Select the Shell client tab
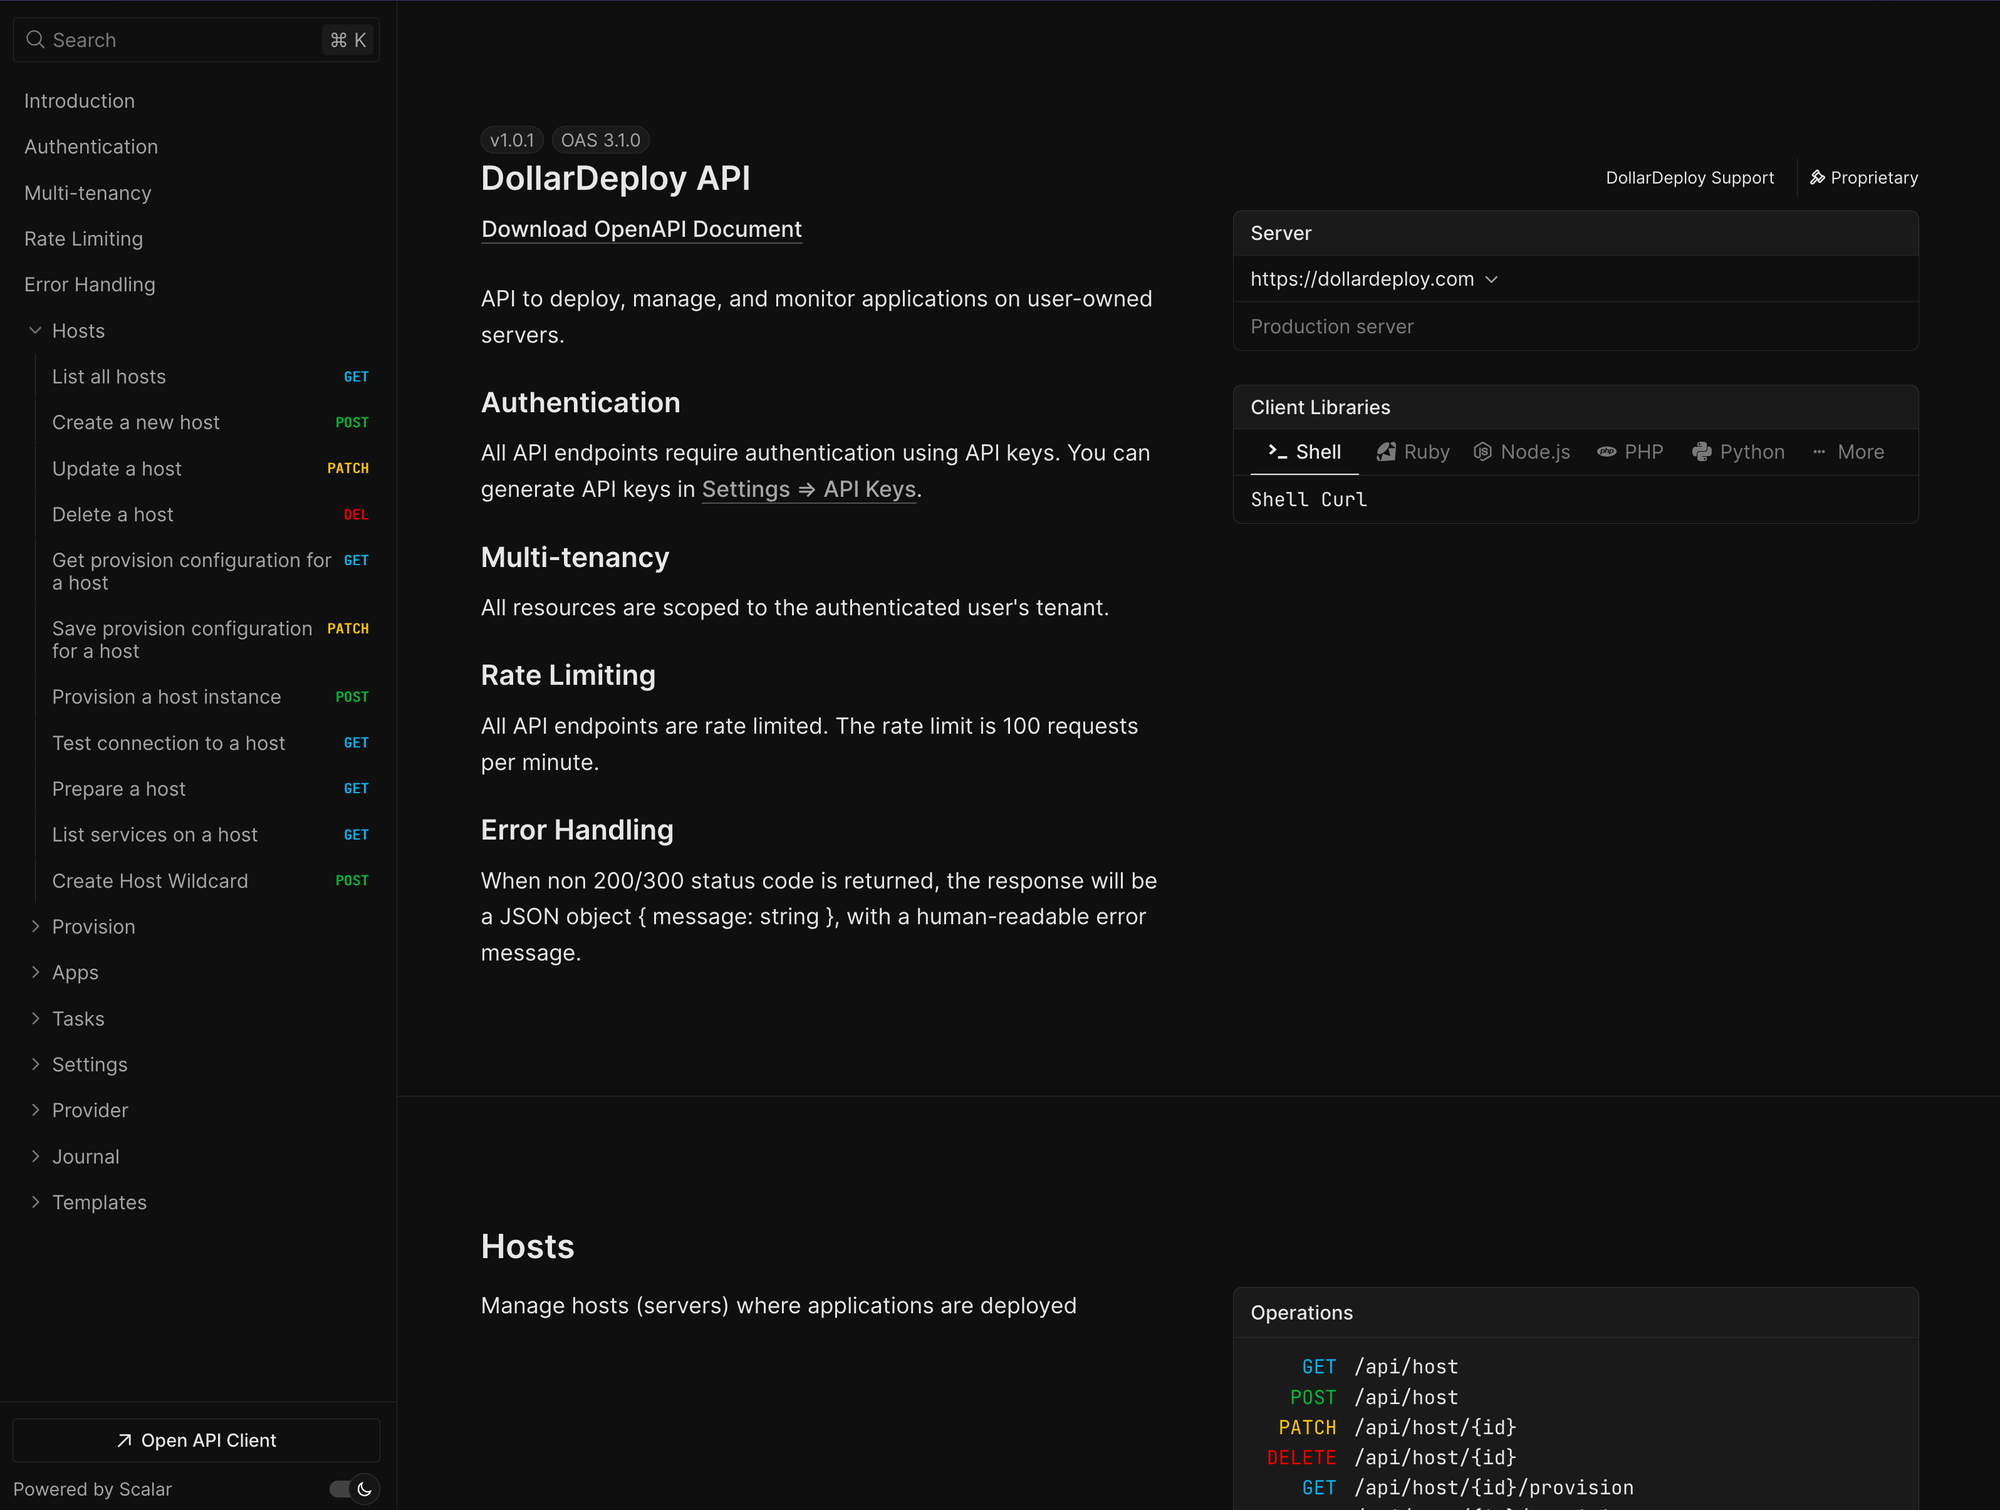 point(1305,452)
